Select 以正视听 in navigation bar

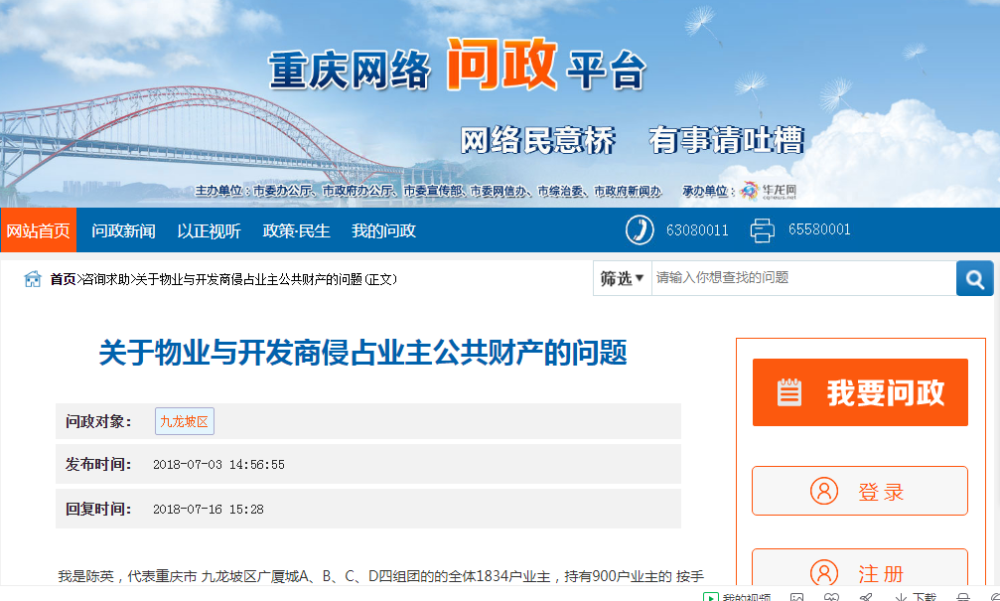(x=209, y=231)
